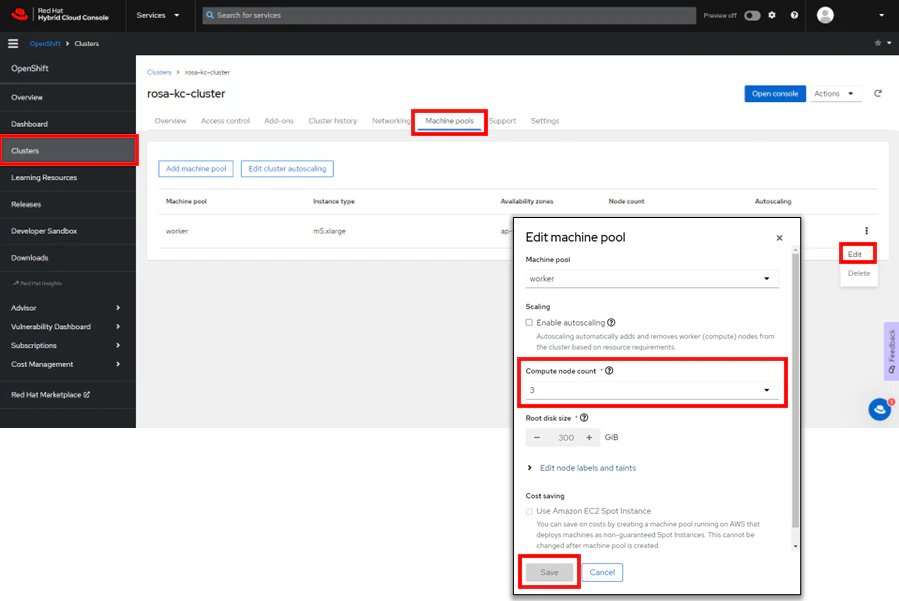Viewport: 899px width, 601px height.
Task: Click Edit cluster autoscaling button
Action: 287,169
